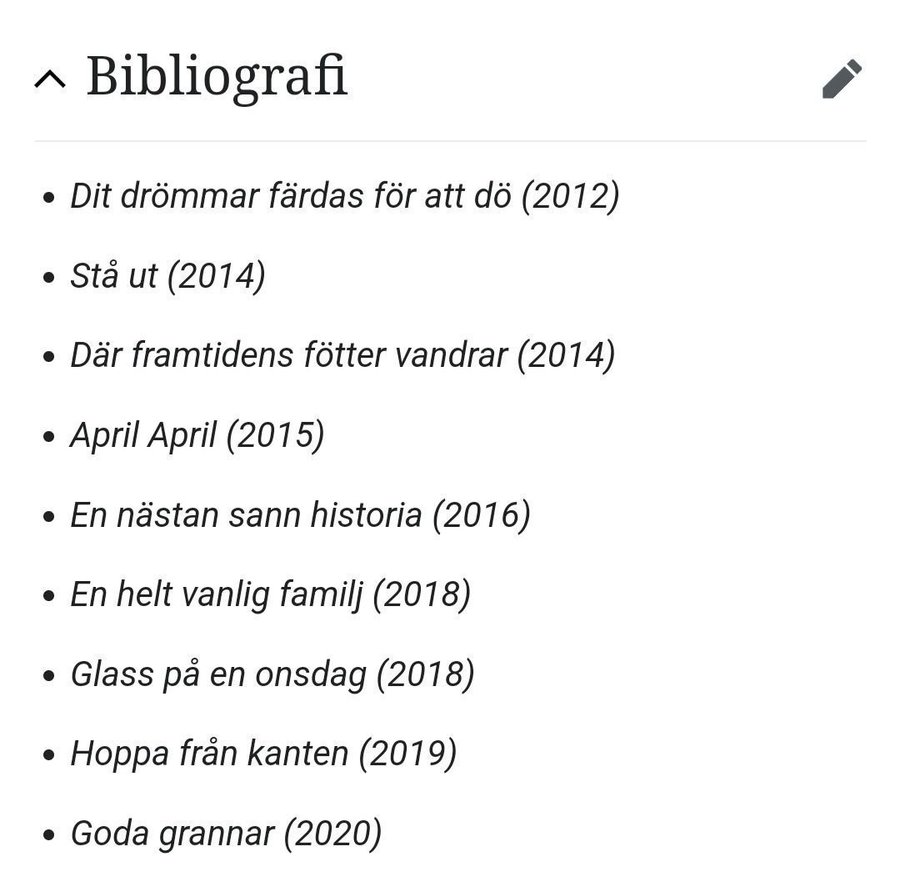Click the title En nästan sann historia
Viewport: 900px width, 888px height.
(246, 516)
